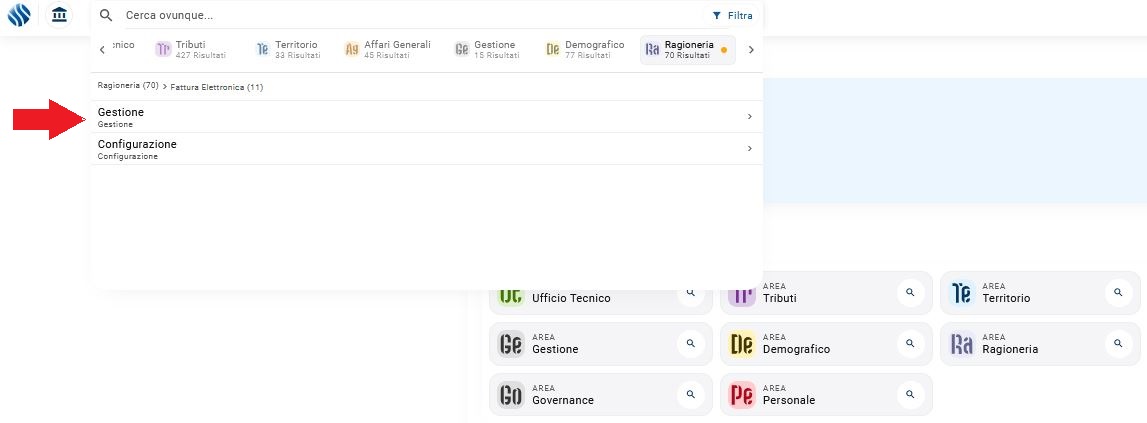The width and height of the screenshot is (1147, 423).
Task: Click Ragioneria (70) breadcrumb link
Action: [128, 86]
